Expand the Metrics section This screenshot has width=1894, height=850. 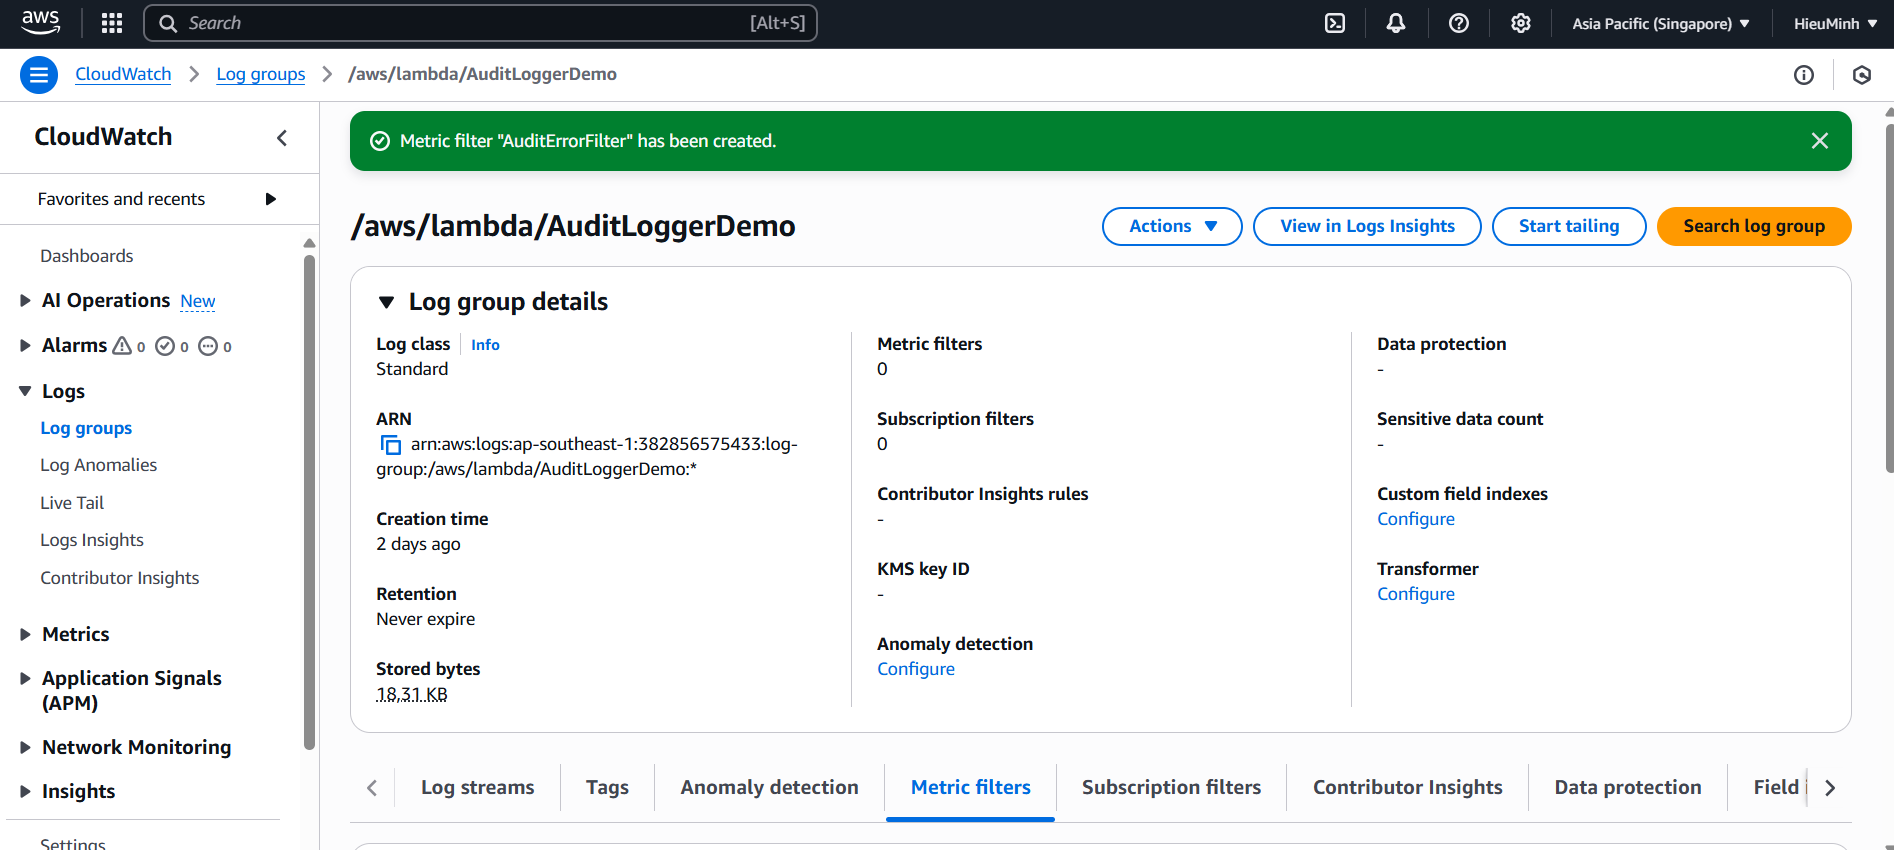(25, 634)
